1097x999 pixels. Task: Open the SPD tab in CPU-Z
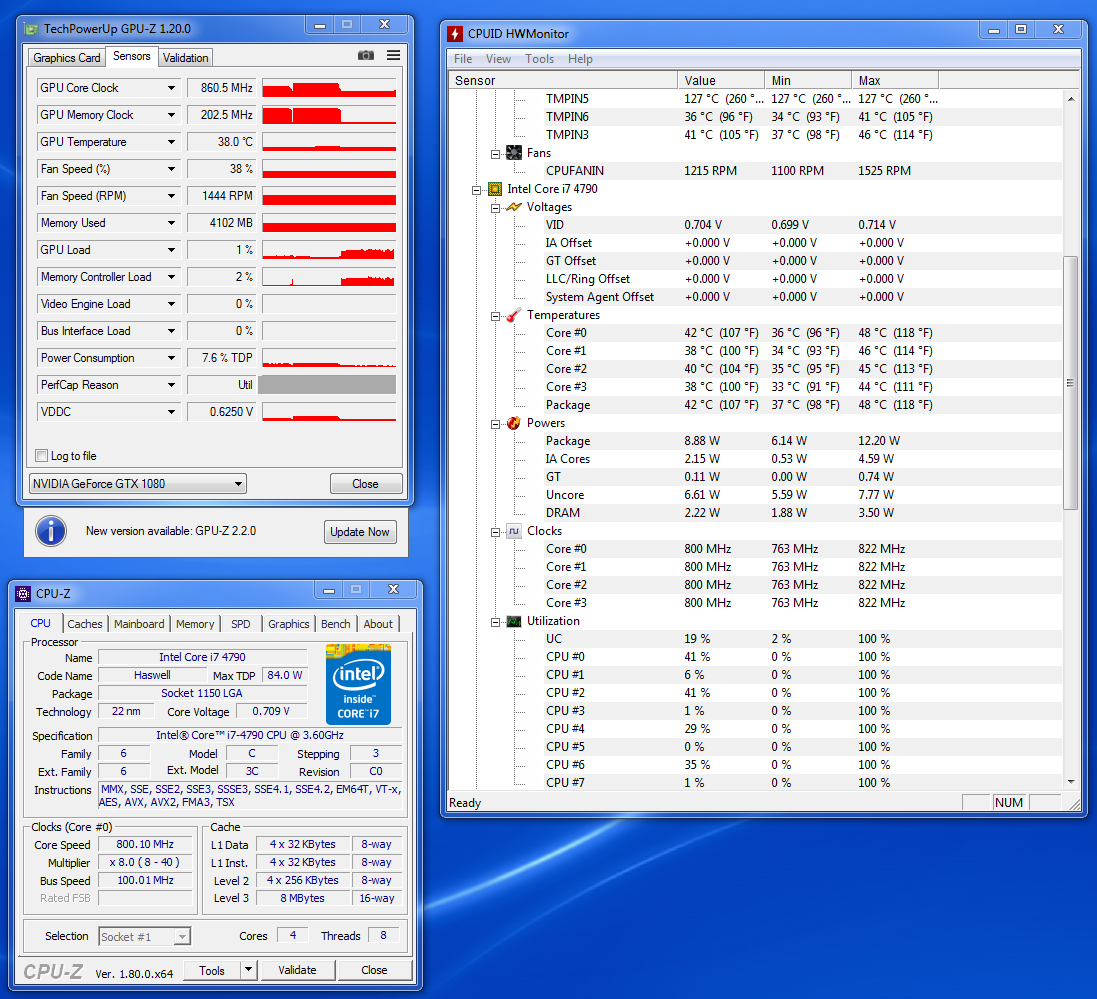click(241, 623)
